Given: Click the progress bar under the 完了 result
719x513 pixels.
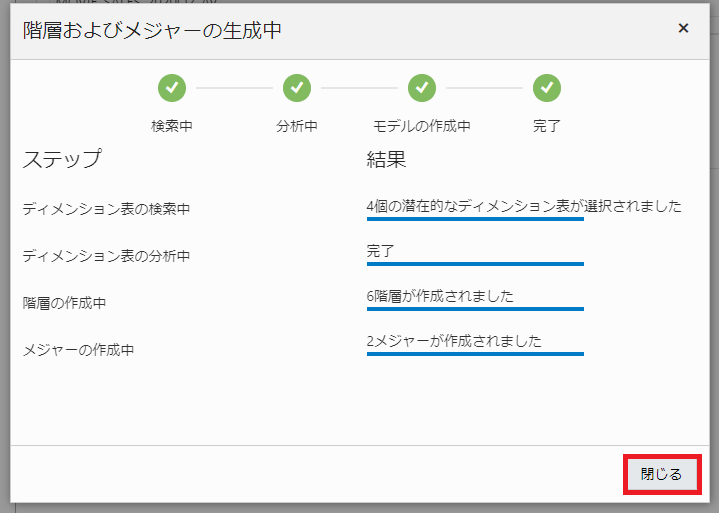Looking at the screenshot, I should click(x=475, y=265).
